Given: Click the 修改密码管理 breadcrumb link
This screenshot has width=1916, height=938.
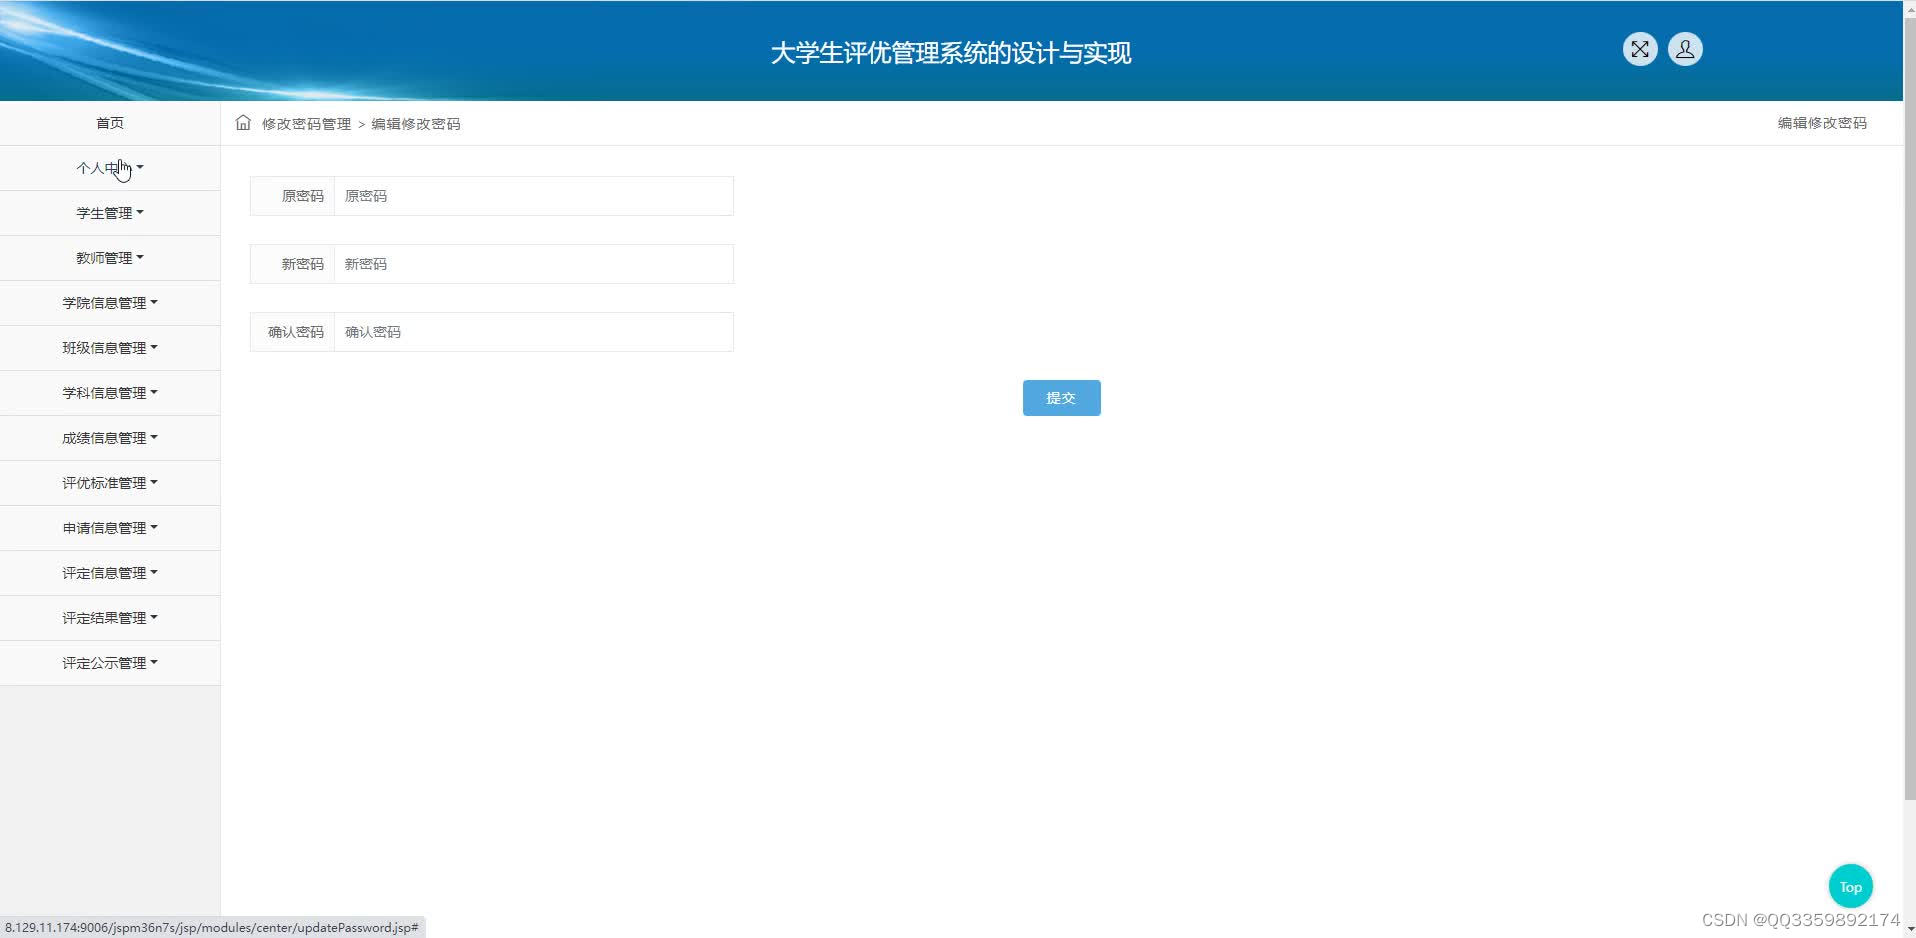Looking at the screenshot, I should (306, 124).
